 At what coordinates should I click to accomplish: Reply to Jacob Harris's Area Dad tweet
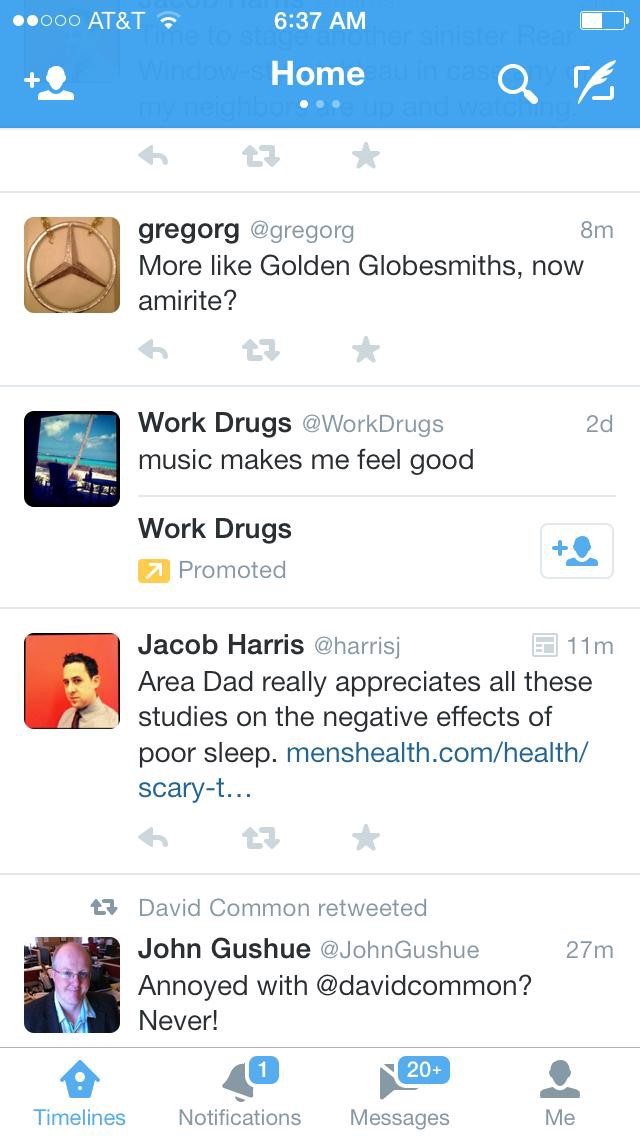[153, 838]
